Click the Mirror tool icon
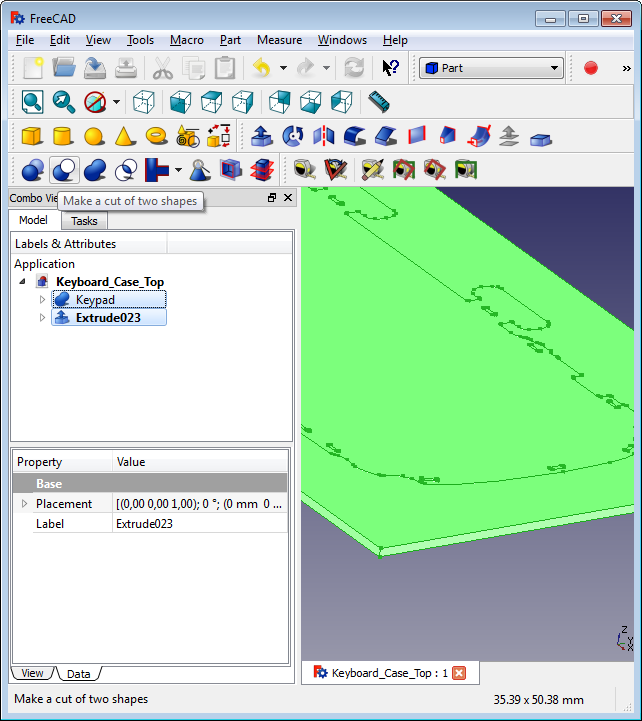 324,136
